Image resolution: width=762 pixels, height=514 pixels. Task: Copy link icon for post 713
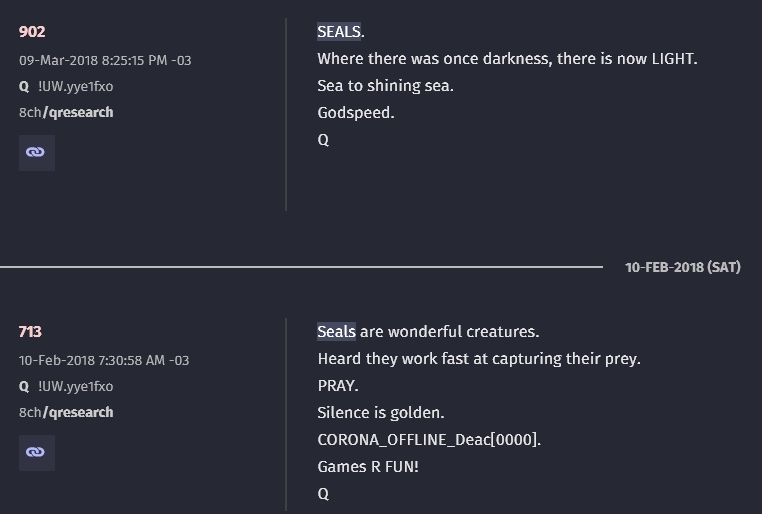coord(36,453)
